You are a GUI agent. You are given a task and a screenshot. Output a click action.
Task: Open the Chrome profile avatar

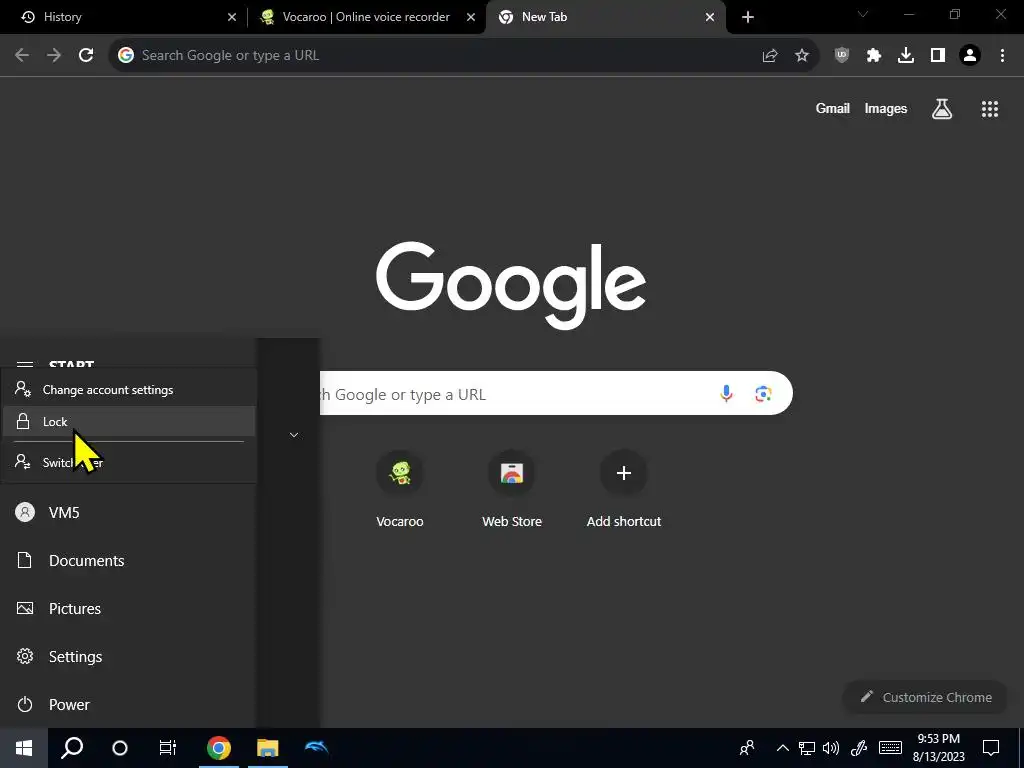coord(970,56)
